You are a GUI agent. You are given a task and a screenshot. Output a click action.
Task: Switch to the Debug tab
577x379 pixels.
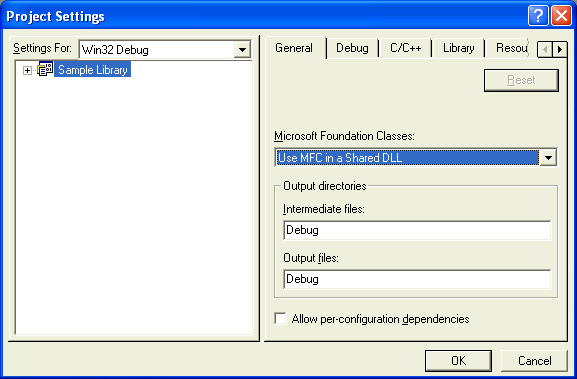[x=352, y=48]
